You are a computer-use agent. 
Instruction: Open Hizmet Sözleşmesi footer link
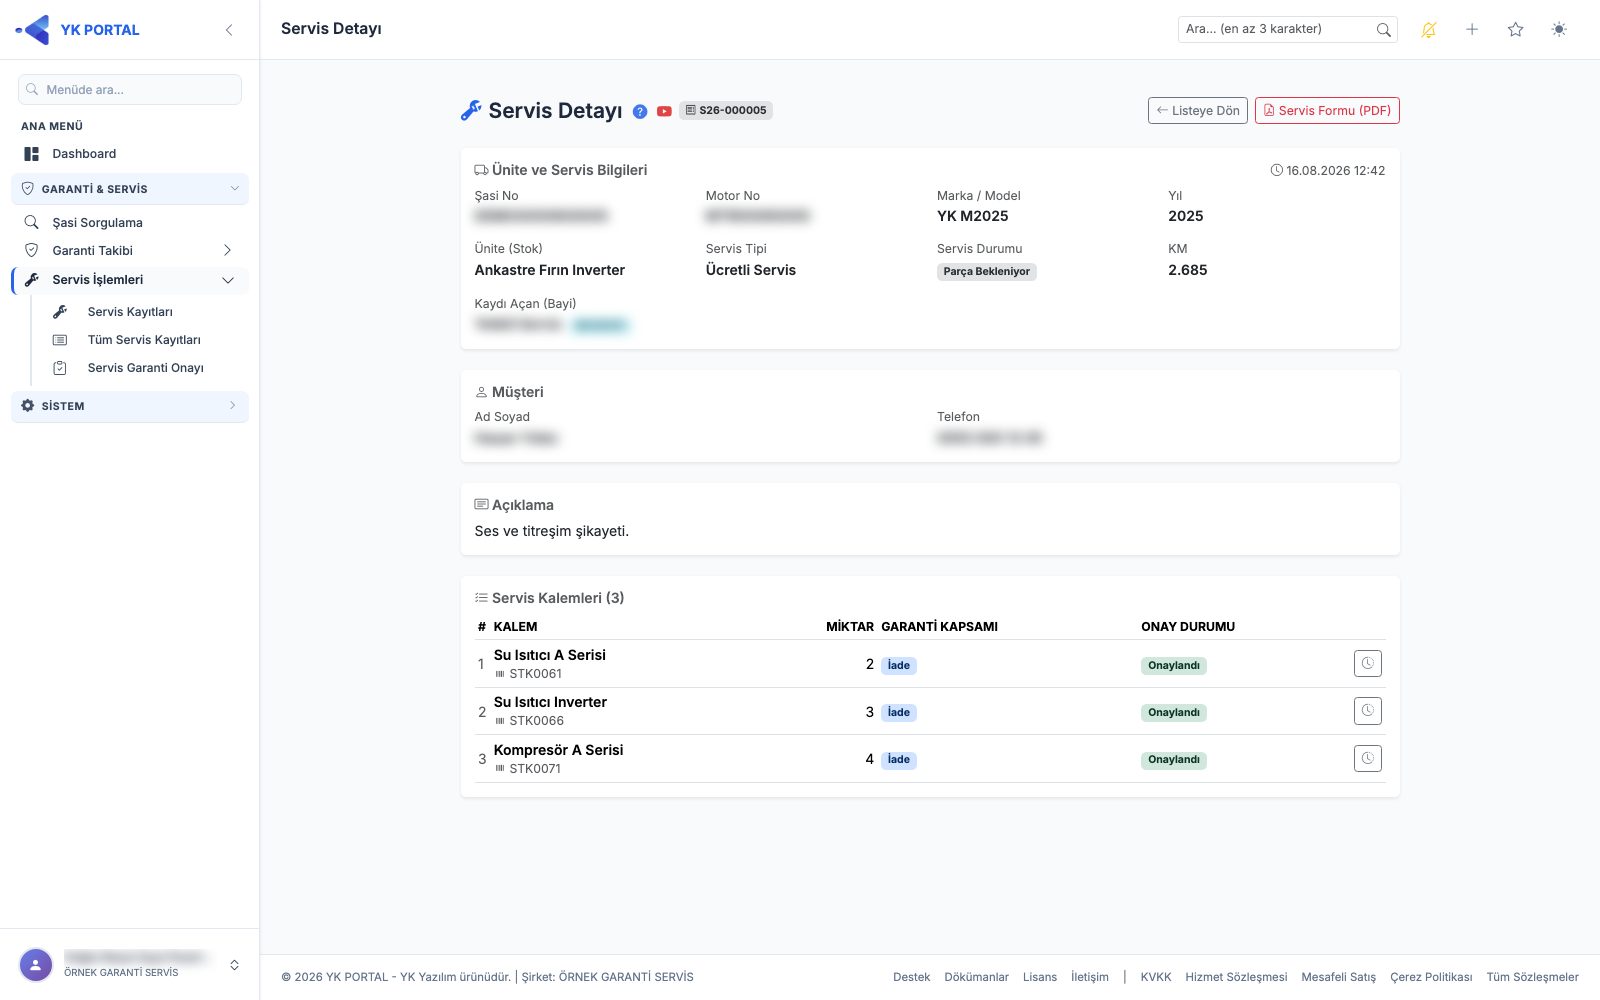[1236, 977]
